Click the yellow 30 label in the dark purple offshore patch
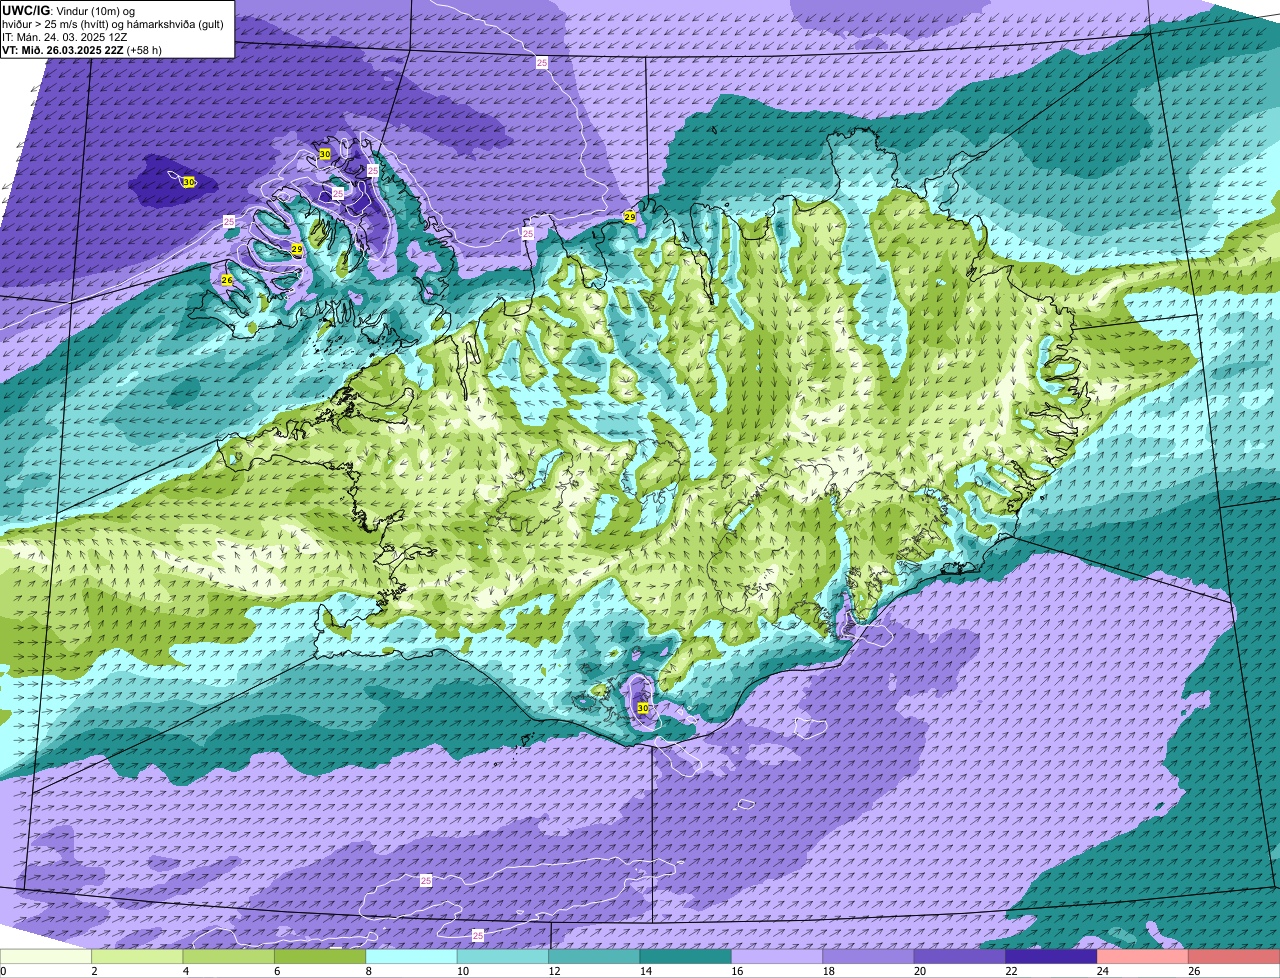 [x=188, y=182]
